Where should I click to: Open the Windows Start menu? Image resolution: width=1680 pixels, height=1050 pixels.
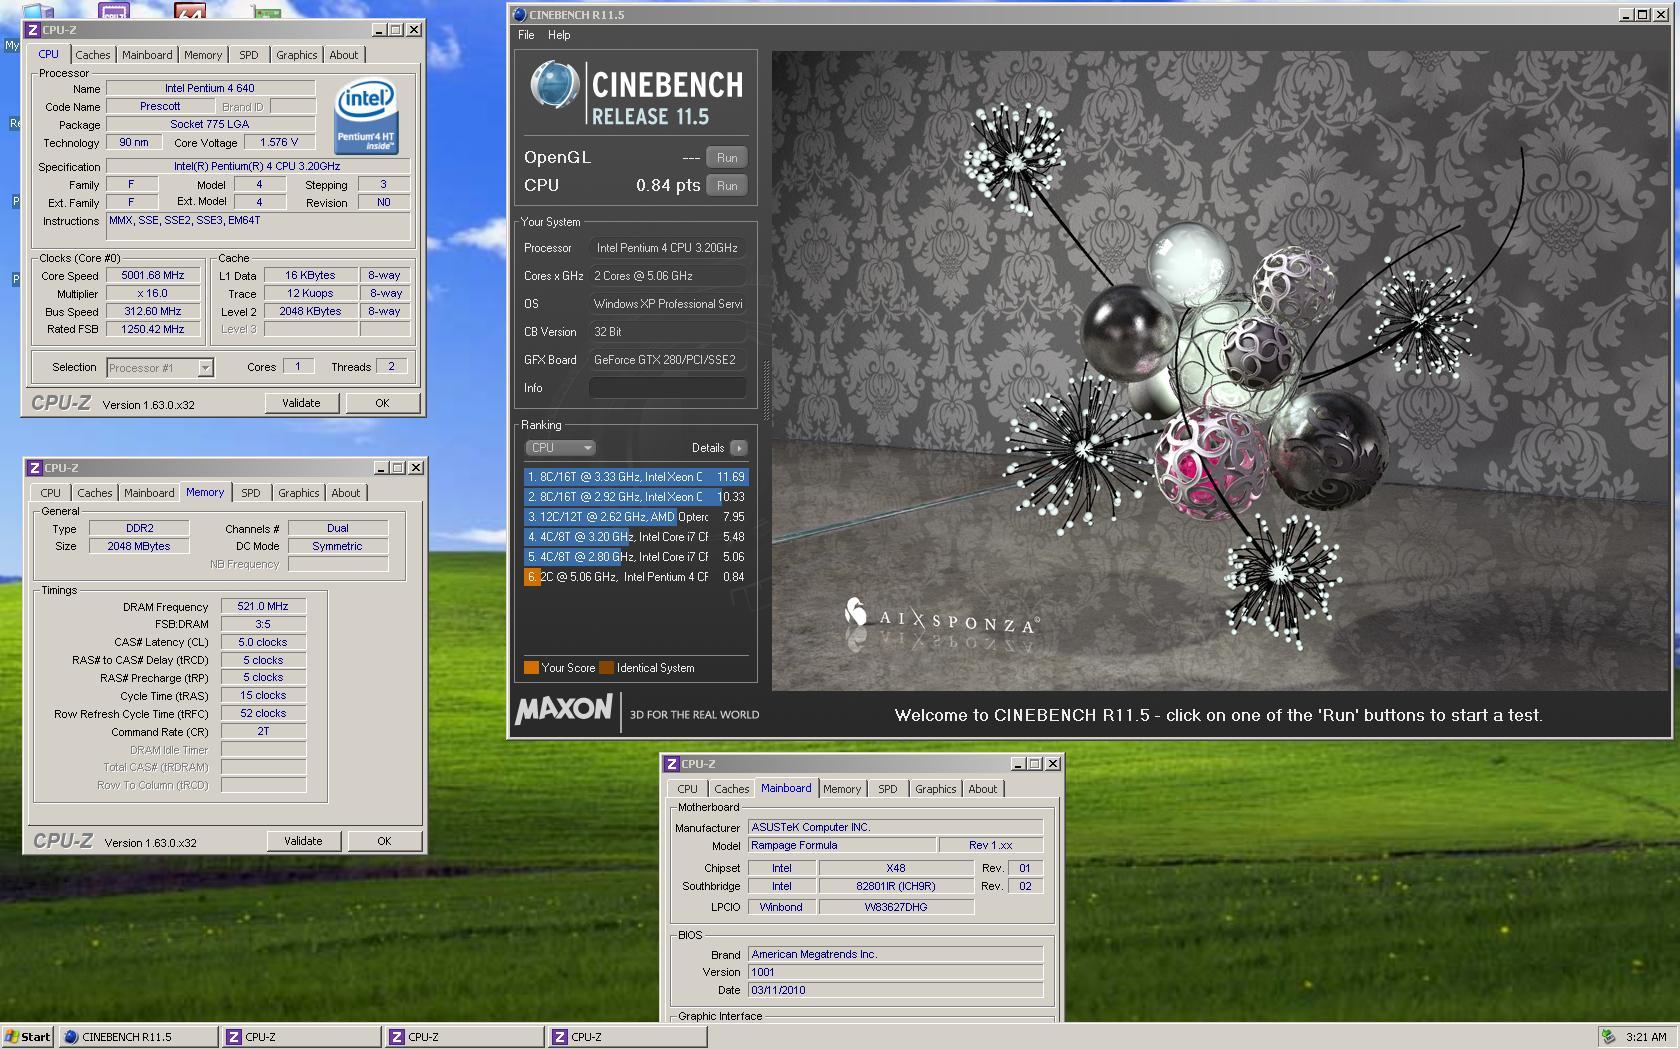pyautogui.click(x=28, y=1037)
